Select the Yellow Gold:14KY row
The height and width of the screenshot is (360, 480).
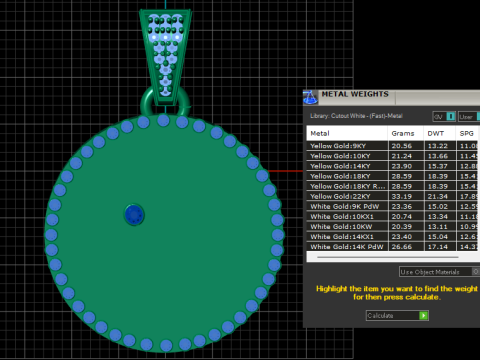[392, 166]
